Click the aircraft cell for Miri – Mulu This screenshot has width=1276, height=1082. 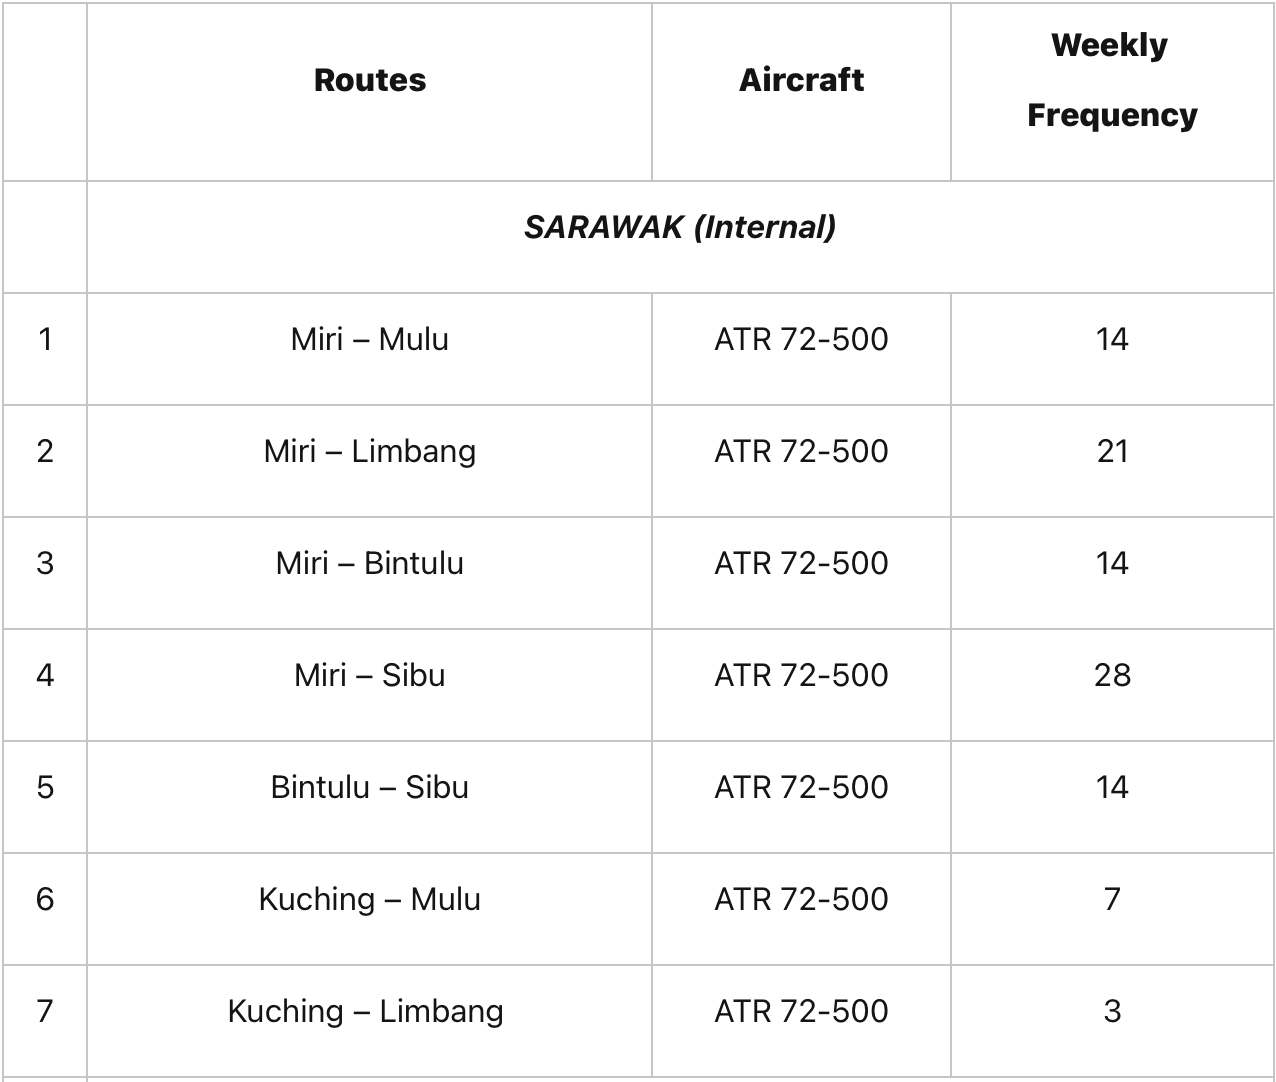pyautogui.click(x=801, y=340)
